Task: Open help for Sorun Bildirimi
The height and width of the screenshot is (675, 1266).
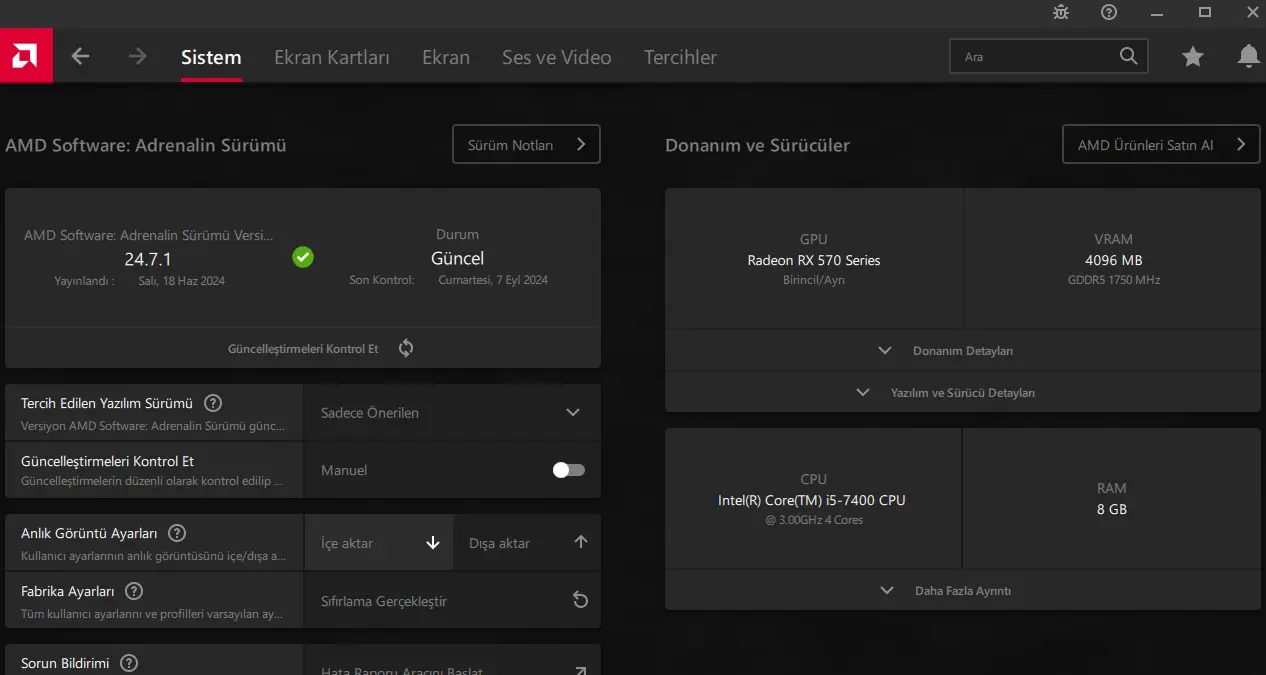Action: point(129,663)
